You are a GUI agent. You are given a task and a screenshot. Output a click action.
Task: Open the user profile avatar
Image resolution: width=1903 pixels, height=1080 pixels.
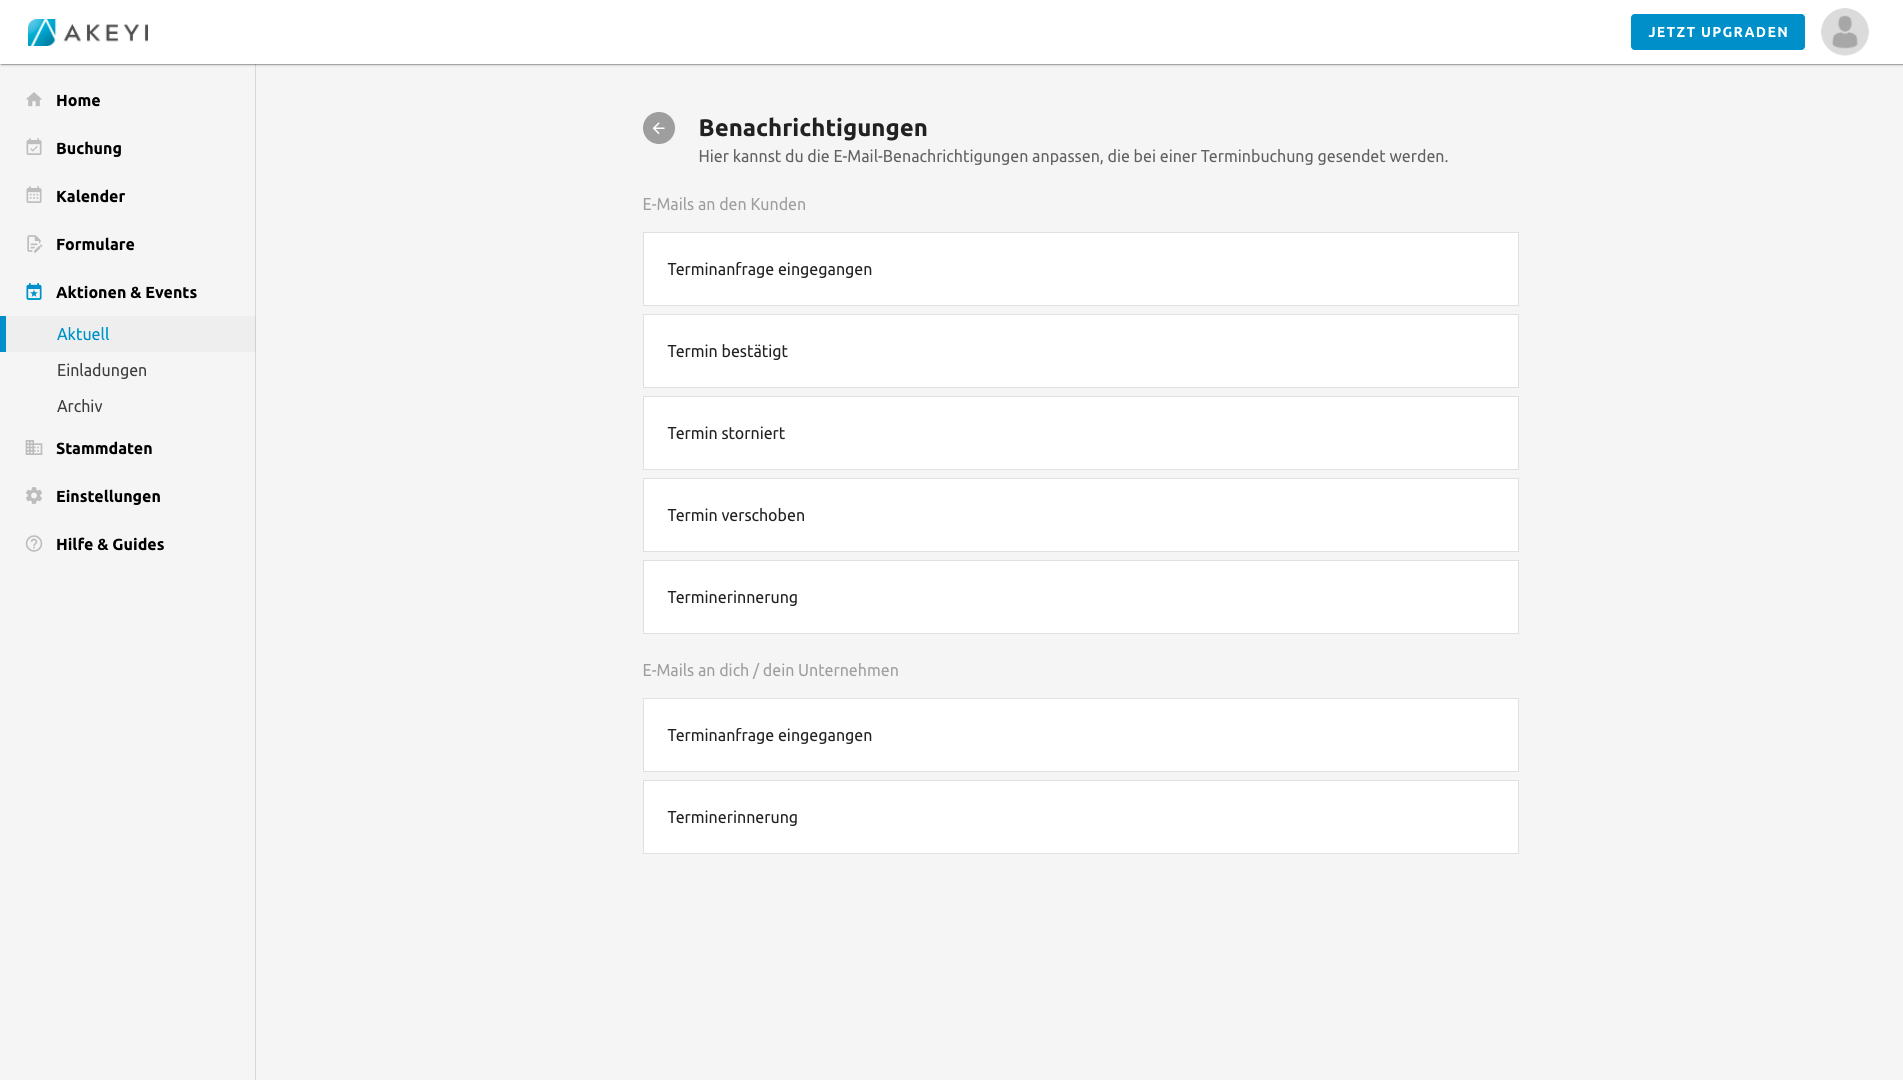click(1844, 32)
